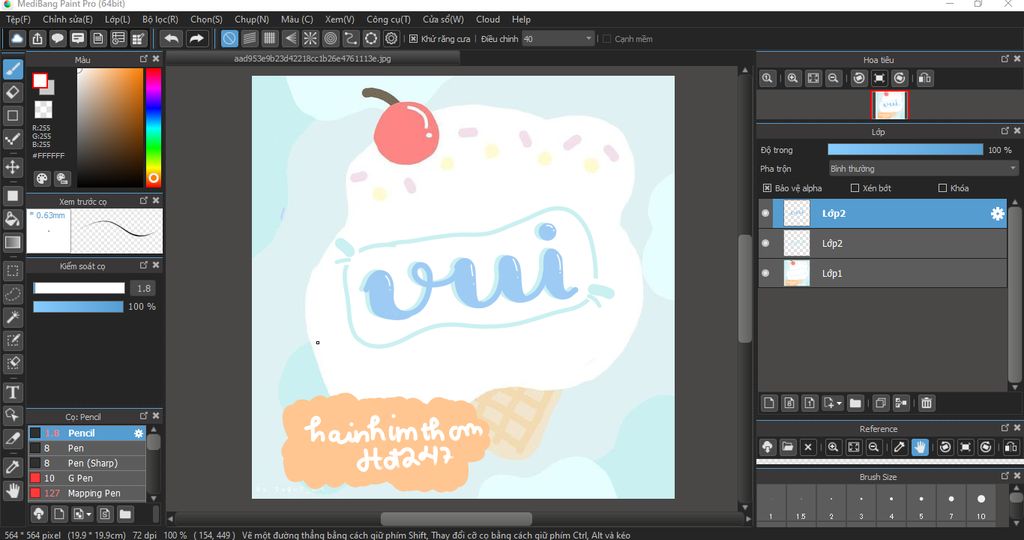Open the Bộ lọc(R) menu
The width and height of the screenshot is (1024, 540).
[160, 20]
